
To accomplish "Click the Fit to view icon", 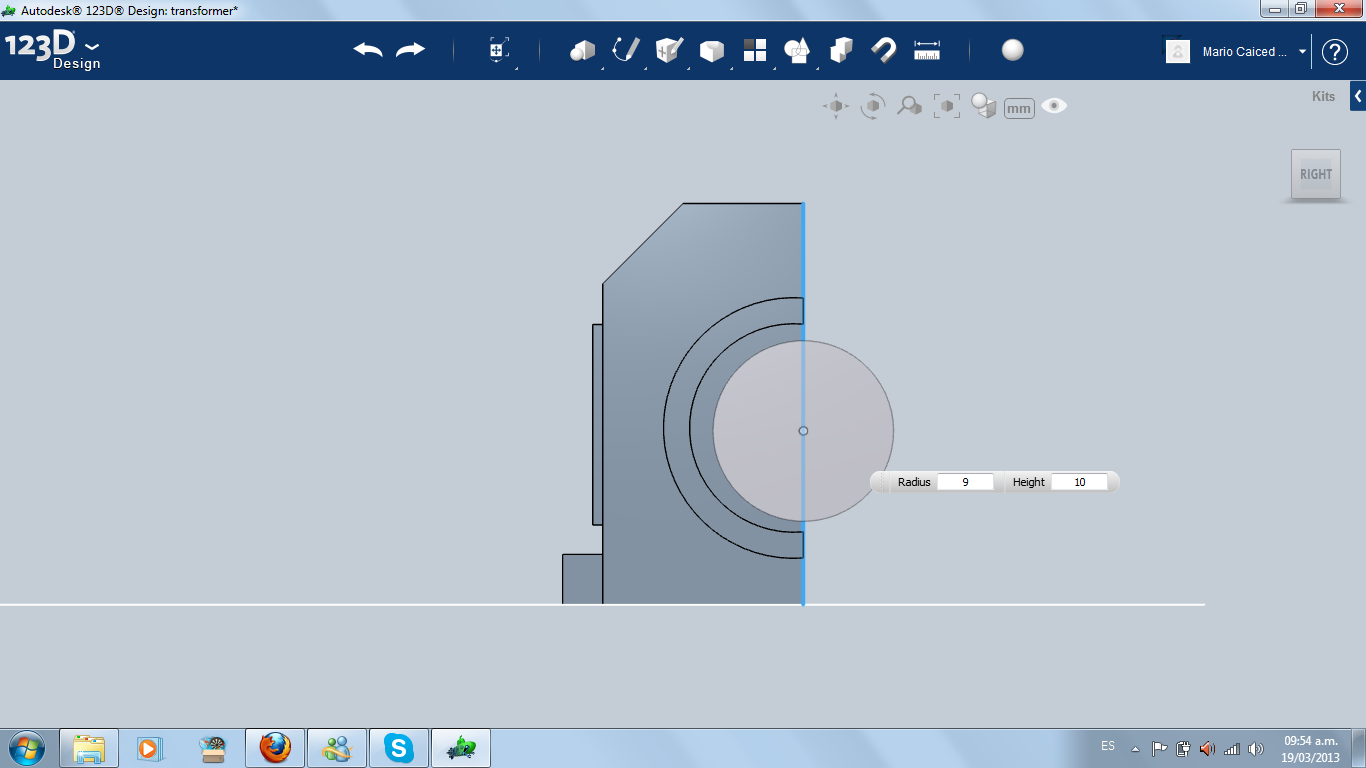I will coord(946,106).
